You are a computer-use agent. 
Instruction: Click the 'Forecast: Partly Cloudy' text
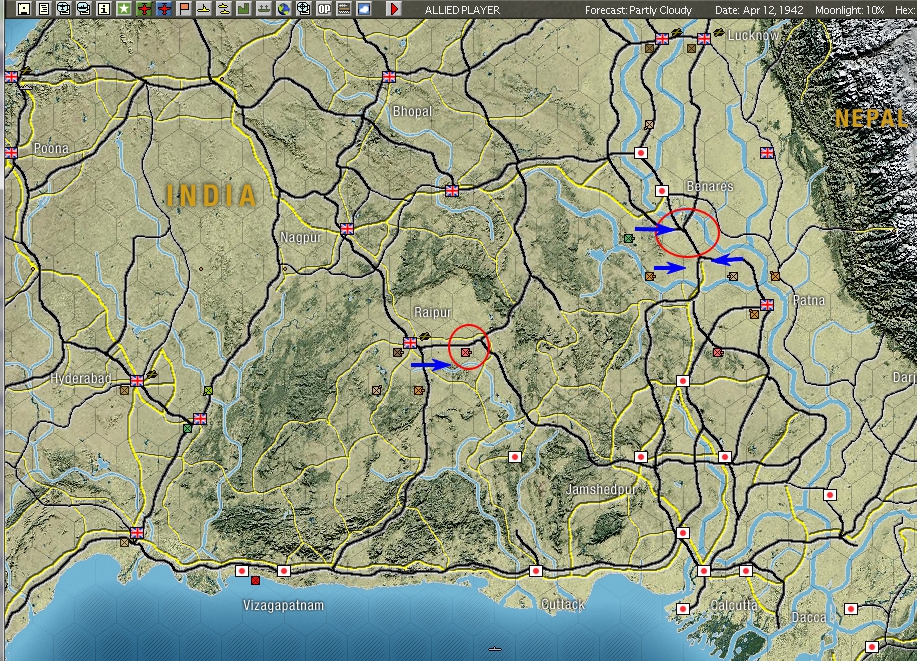click(x=638, y=10)
